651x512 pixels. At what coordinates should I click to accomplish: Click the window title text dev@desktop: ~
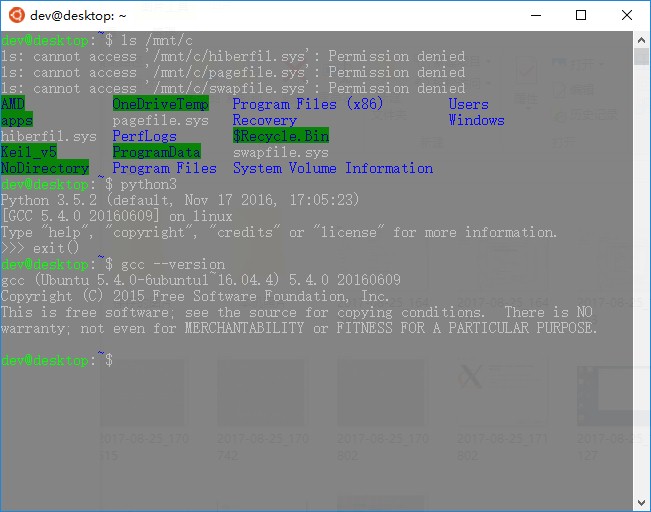click(x=79, y=16)
